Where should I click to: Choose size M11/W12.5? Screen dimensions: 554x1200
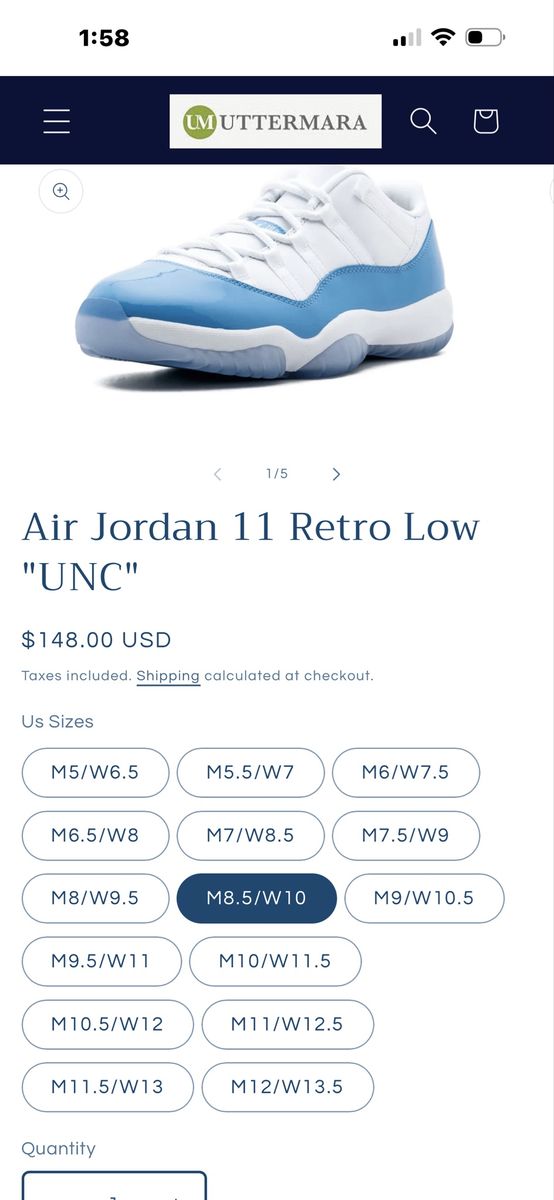click(287, 1024)
